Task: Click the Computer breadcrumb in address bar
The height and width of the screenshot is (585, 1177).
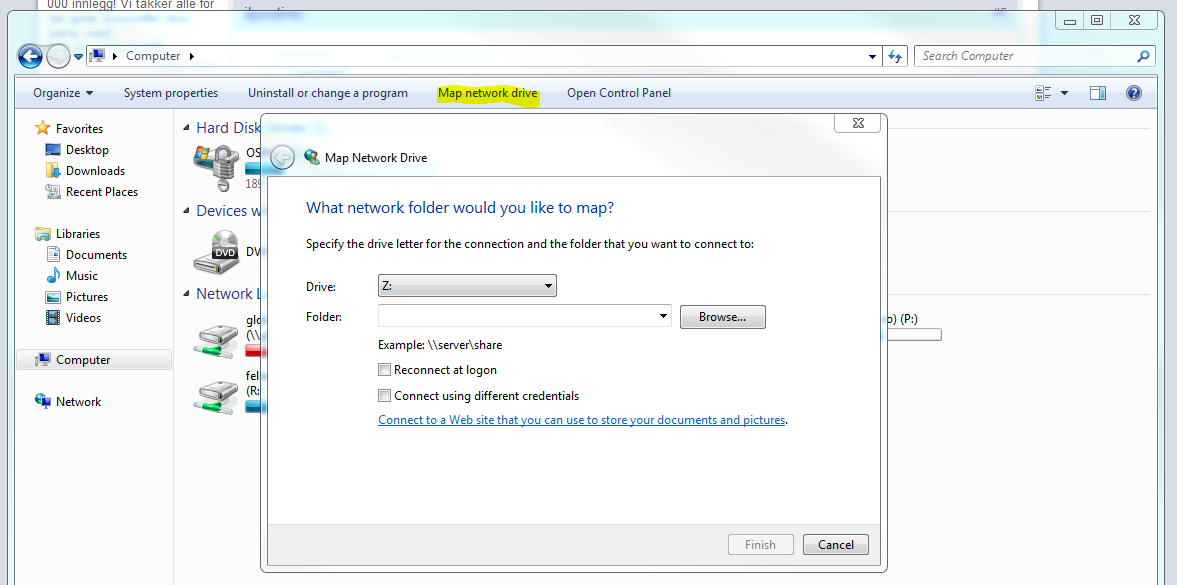Action: 153,56
